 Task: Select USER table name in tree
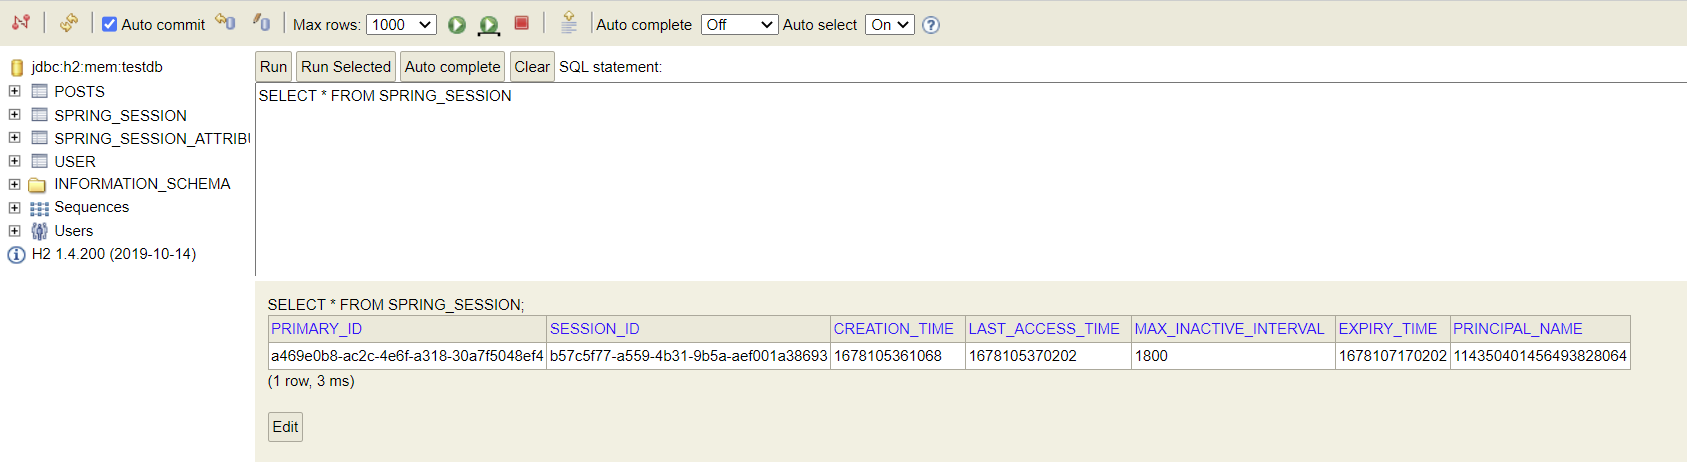[x=75, y=162]
